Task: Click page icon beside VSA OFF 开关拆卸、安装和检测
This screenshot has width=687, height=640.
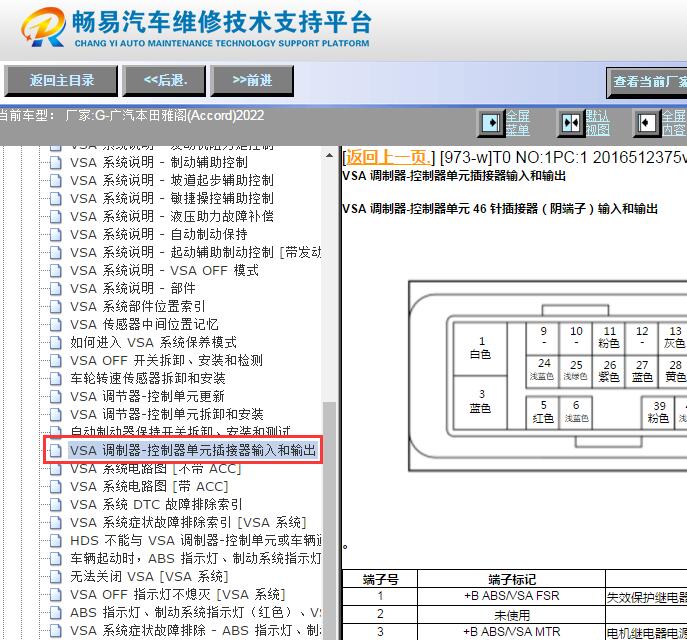Action: 56,361
